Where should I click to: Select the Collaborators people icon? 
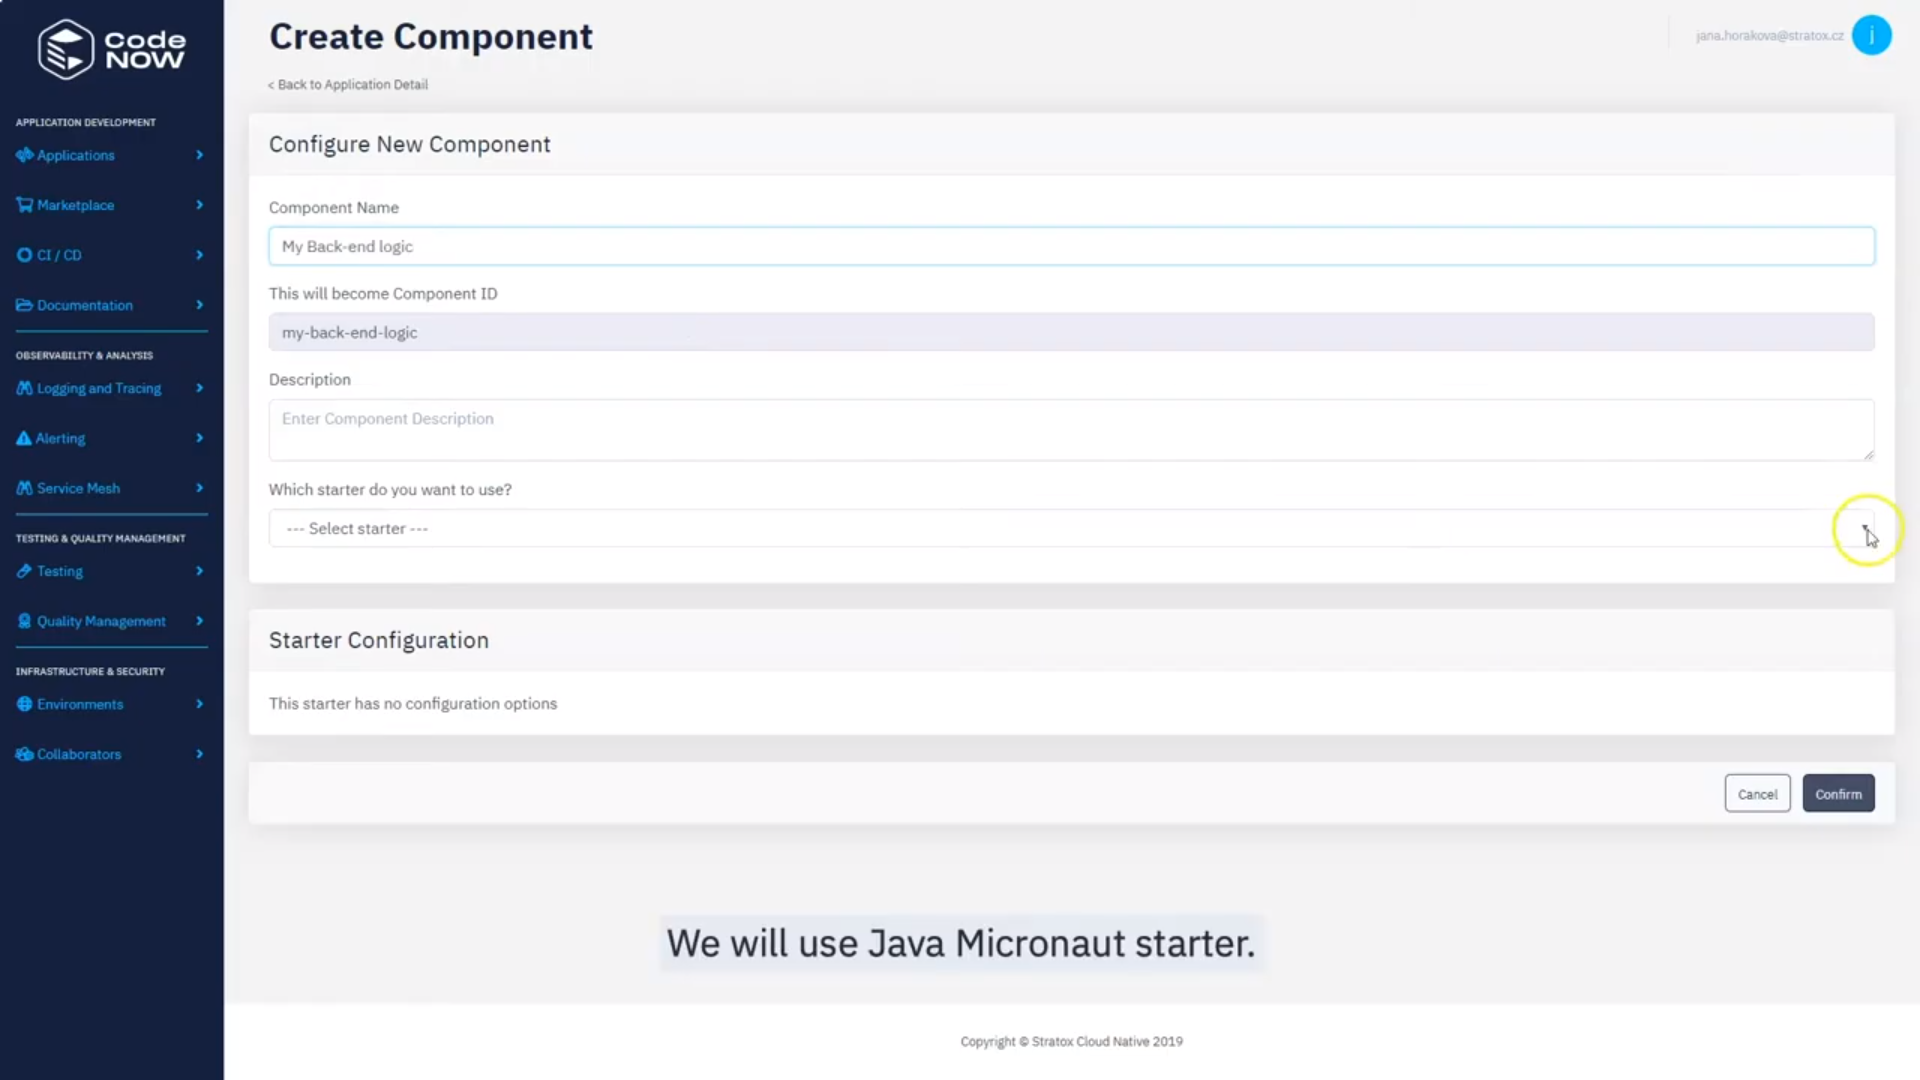pyautogui.click(x=23, y=754)
